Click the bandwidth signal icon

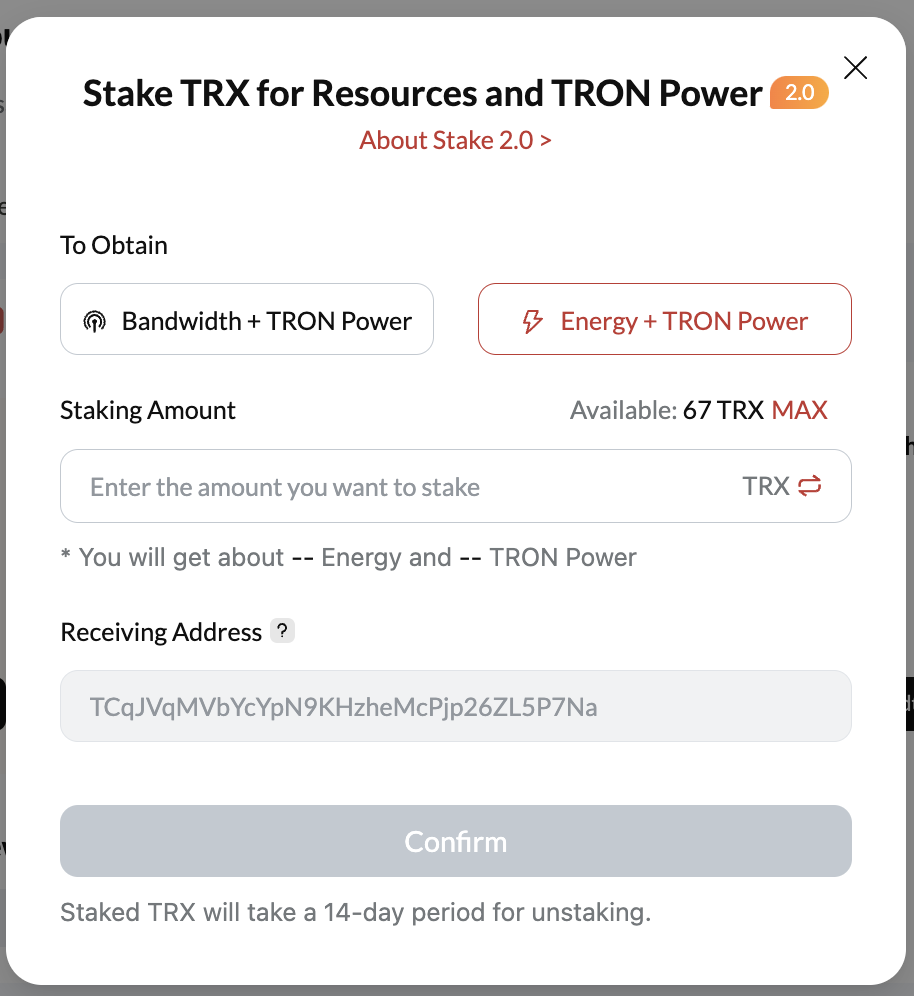pos(94,322)
